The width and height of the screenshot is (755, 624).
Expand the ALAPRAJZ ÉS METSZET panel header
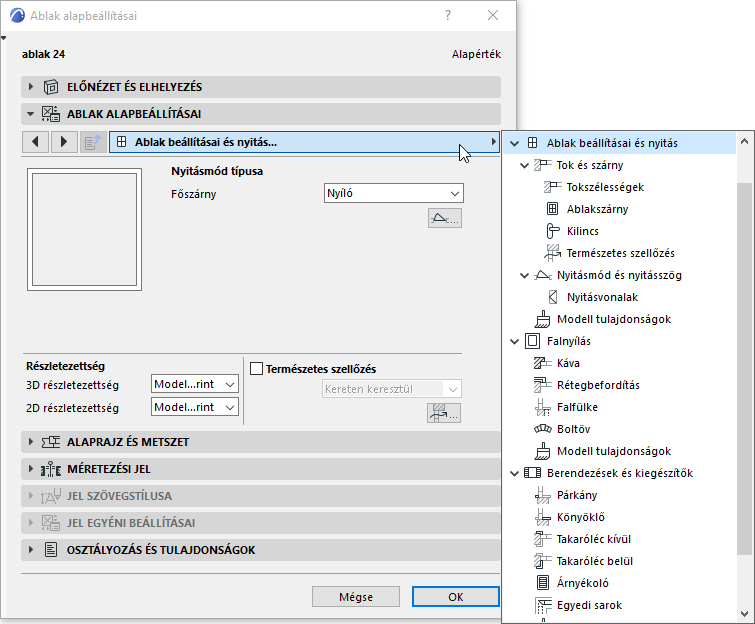(x=261, y=442)
